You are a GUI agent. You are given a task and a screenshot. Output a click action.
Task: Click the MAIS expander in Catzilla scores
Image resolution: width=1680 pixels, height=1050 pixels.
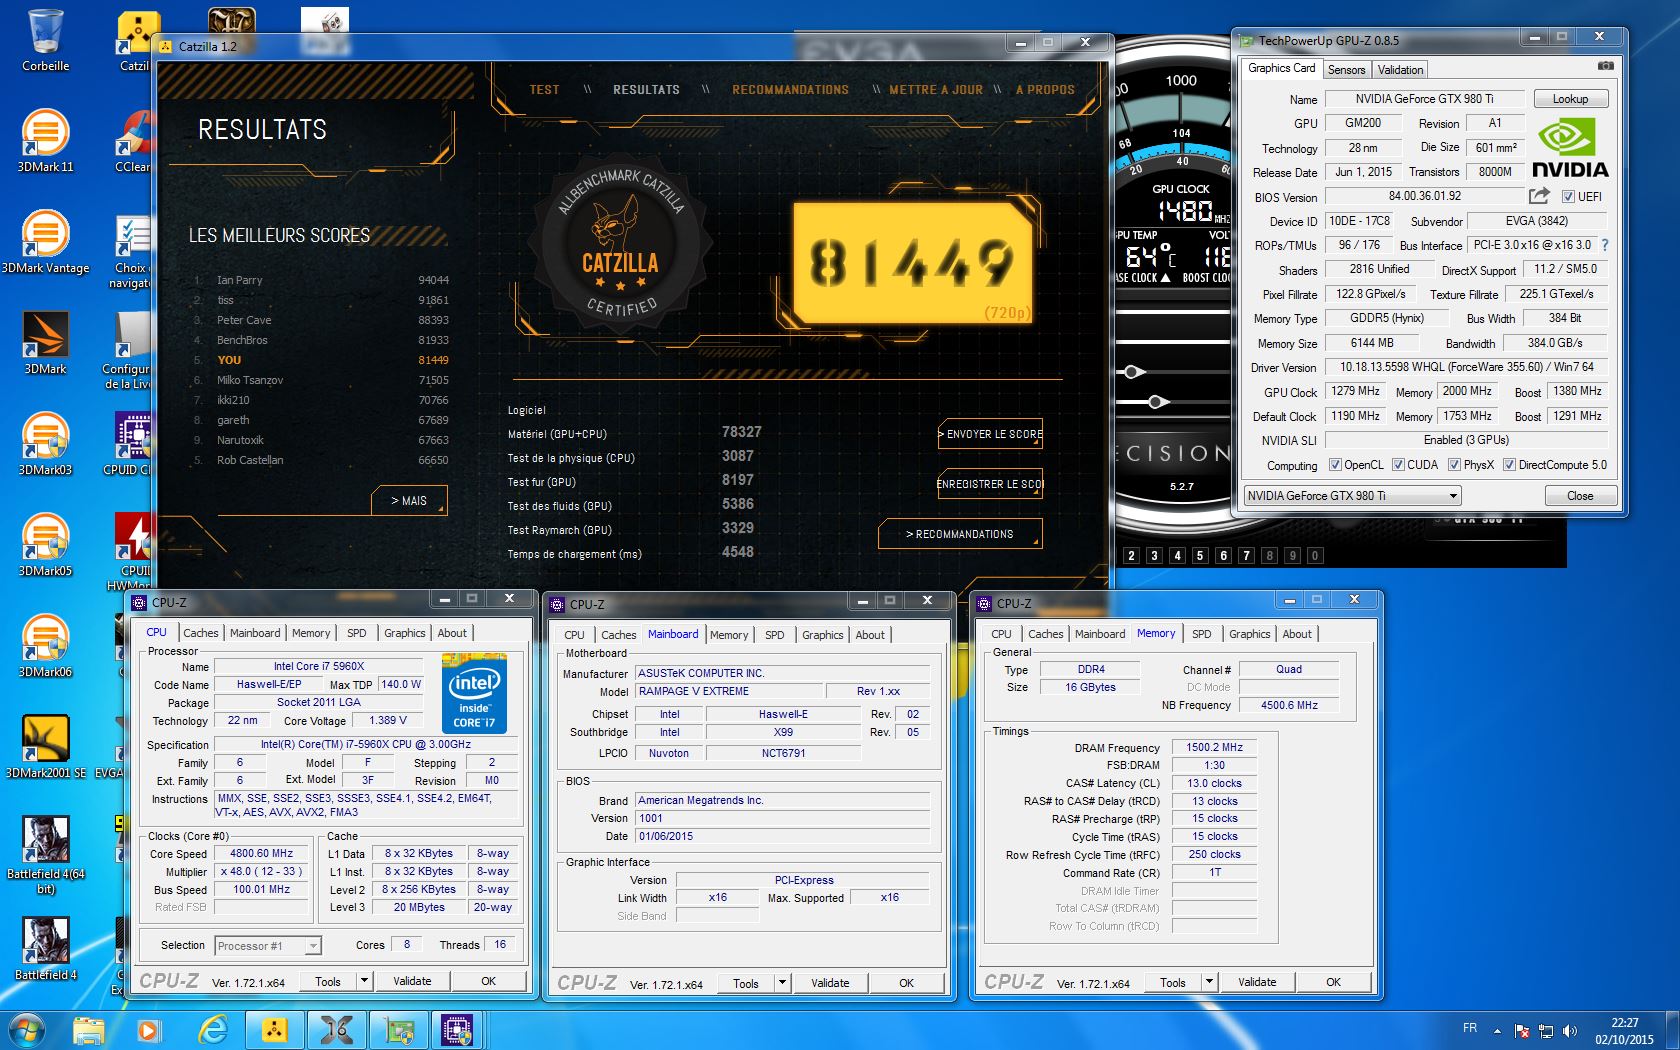click(x=409, y=501)
